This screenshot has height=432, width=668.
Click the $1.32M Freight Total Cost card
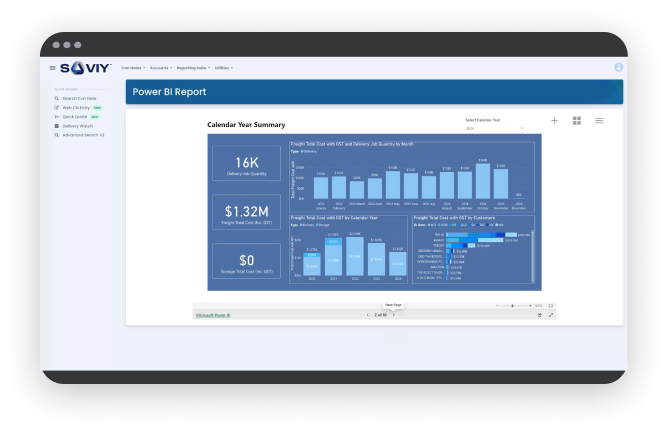point(247,212)
